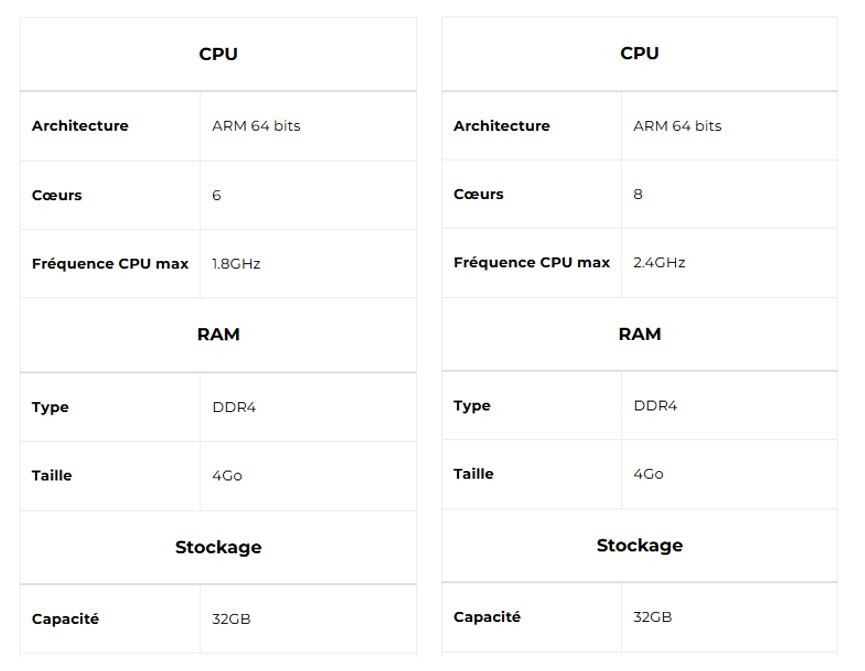Screen dimensions: 865x671
Task: Click the Stockage header in the right table
Action: [x=639, y=546]
